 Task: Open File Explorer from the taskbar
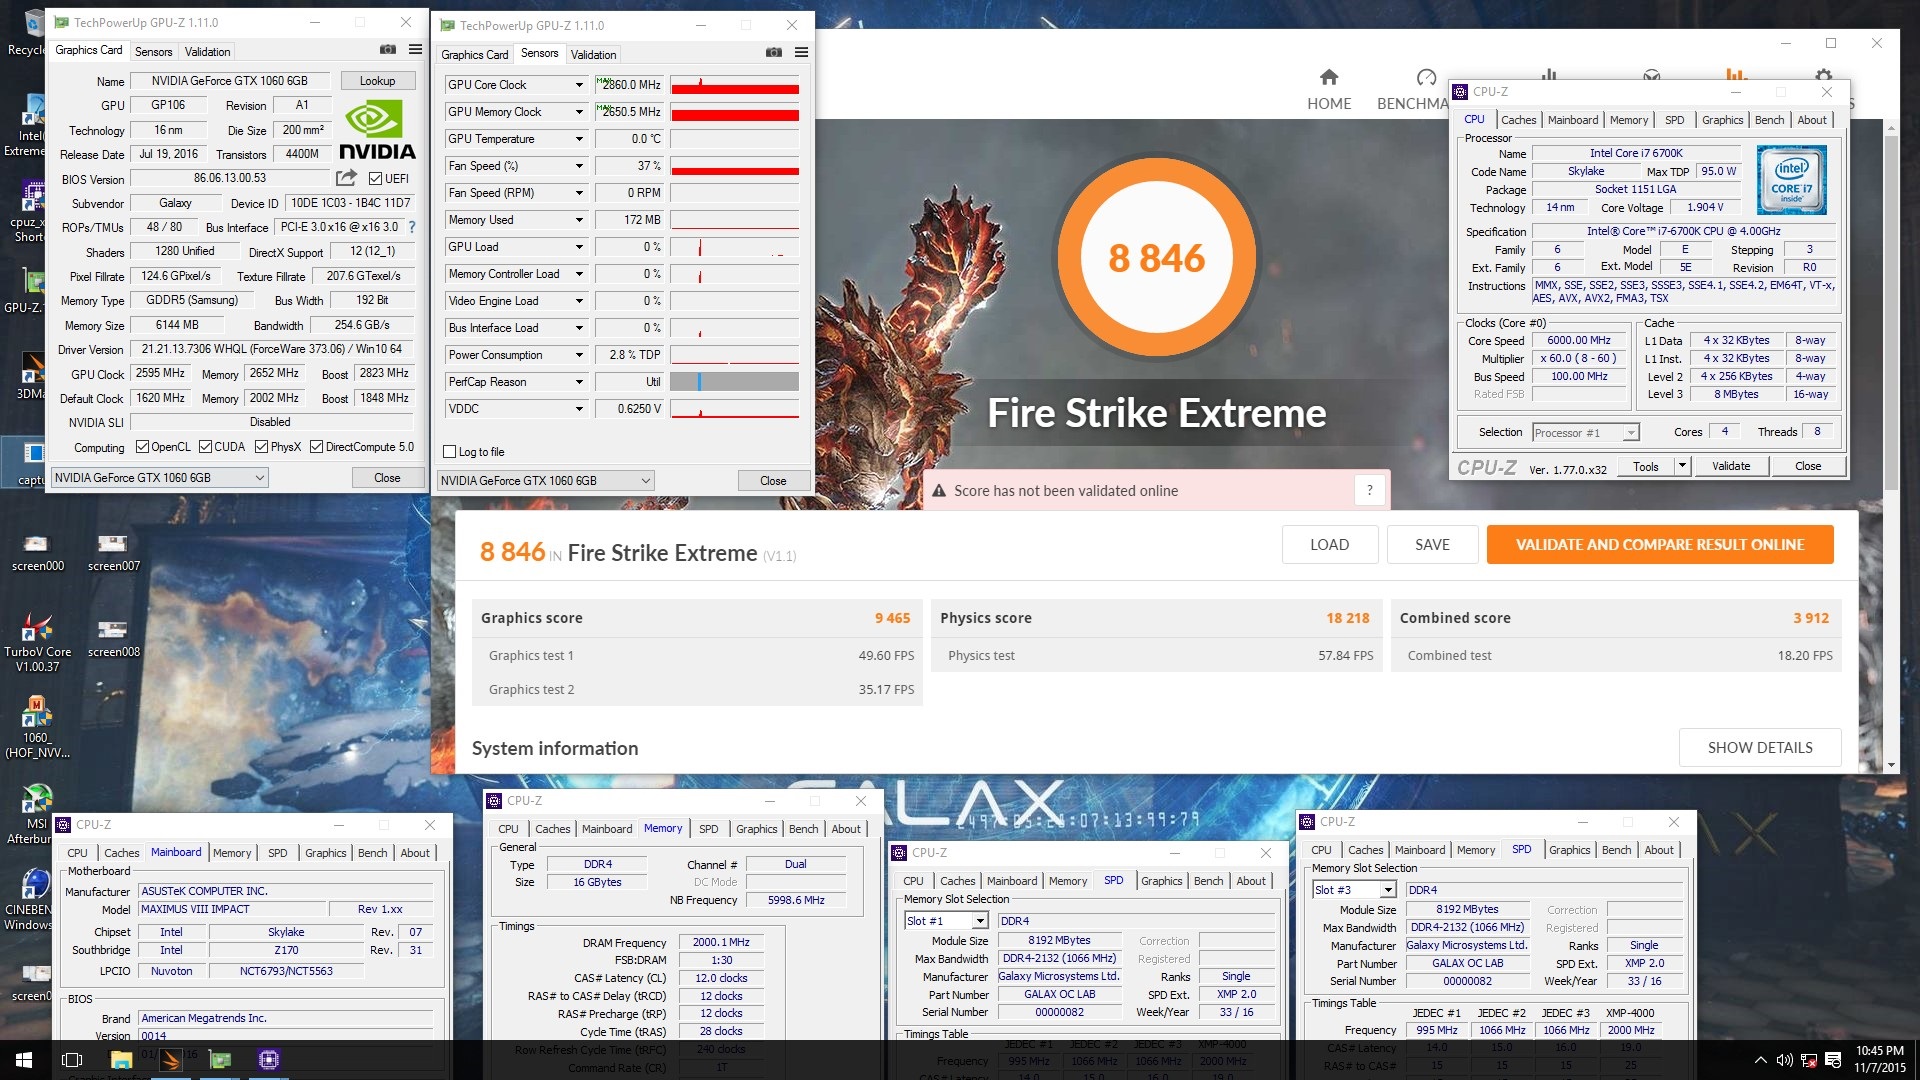click(121, 1060)
